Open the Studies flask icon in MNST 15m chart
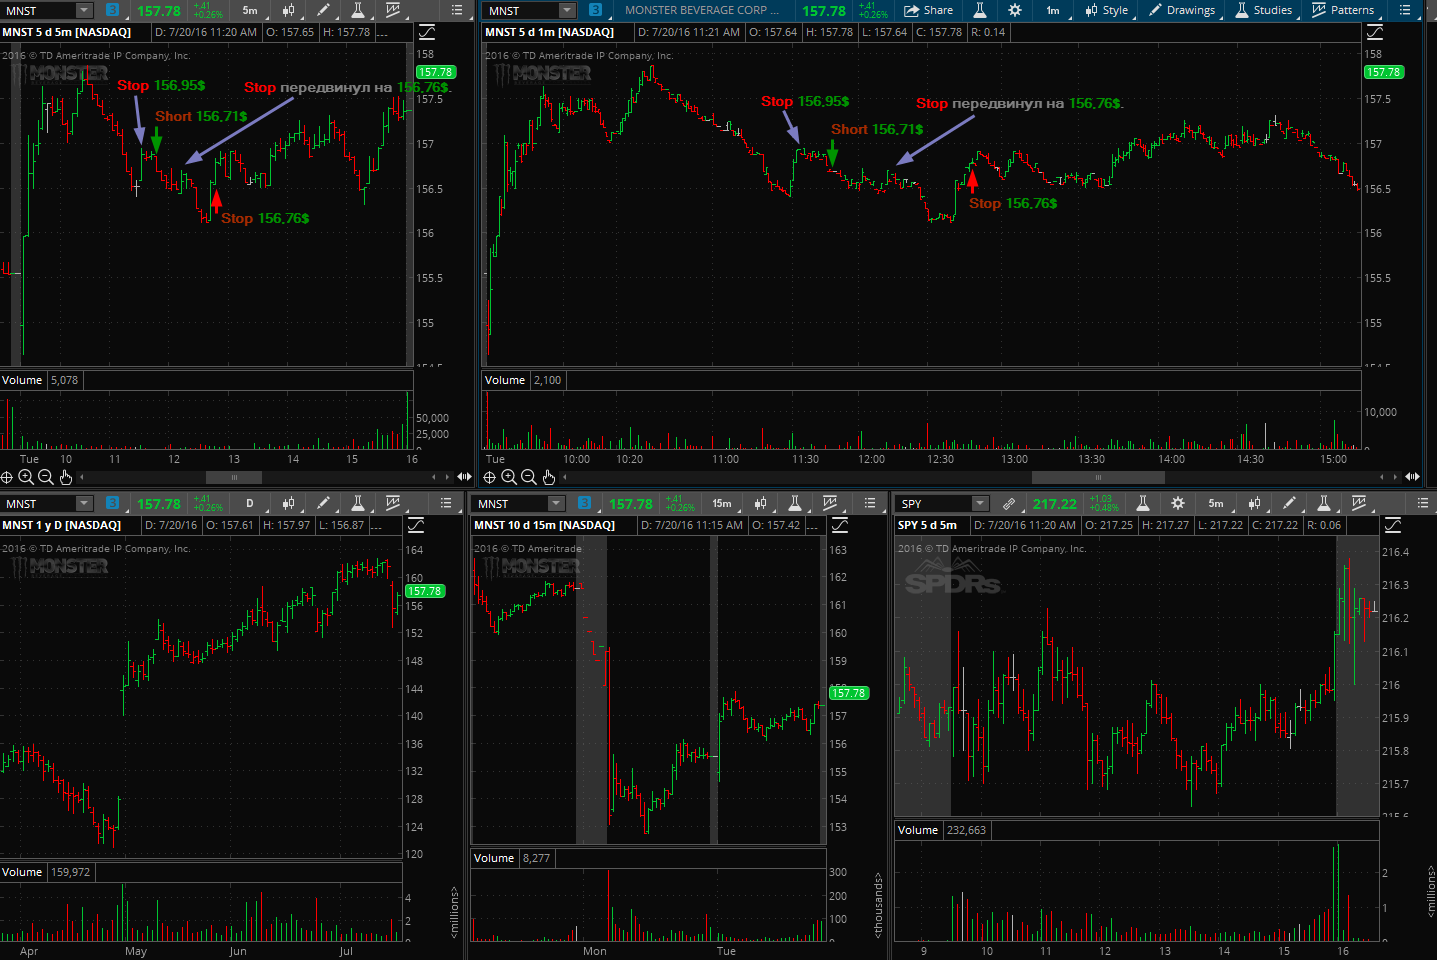 pos(795,503)
